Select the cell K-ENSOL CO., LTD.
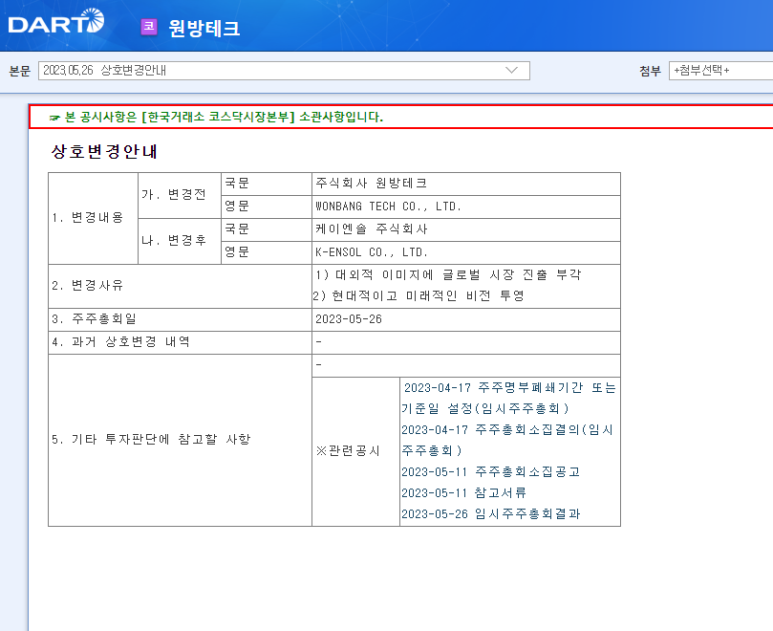 click(466, 253)
